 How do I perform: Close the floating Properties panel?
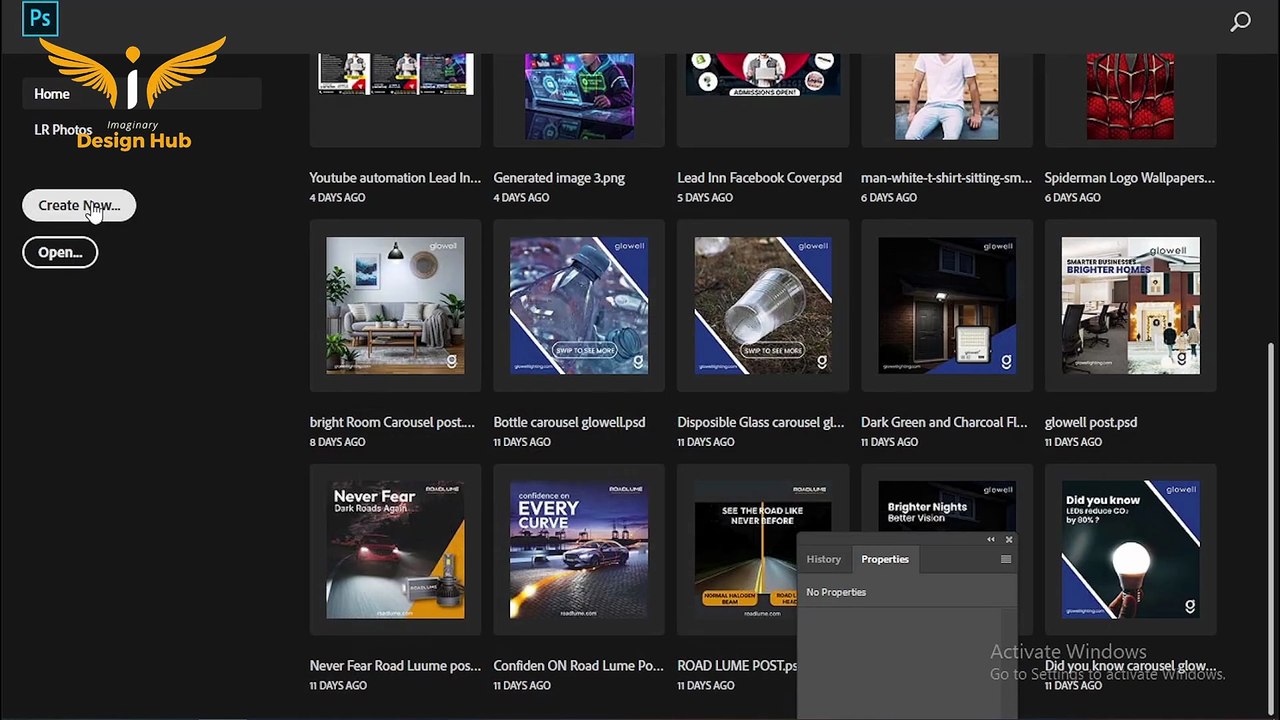click(1008, 540)
